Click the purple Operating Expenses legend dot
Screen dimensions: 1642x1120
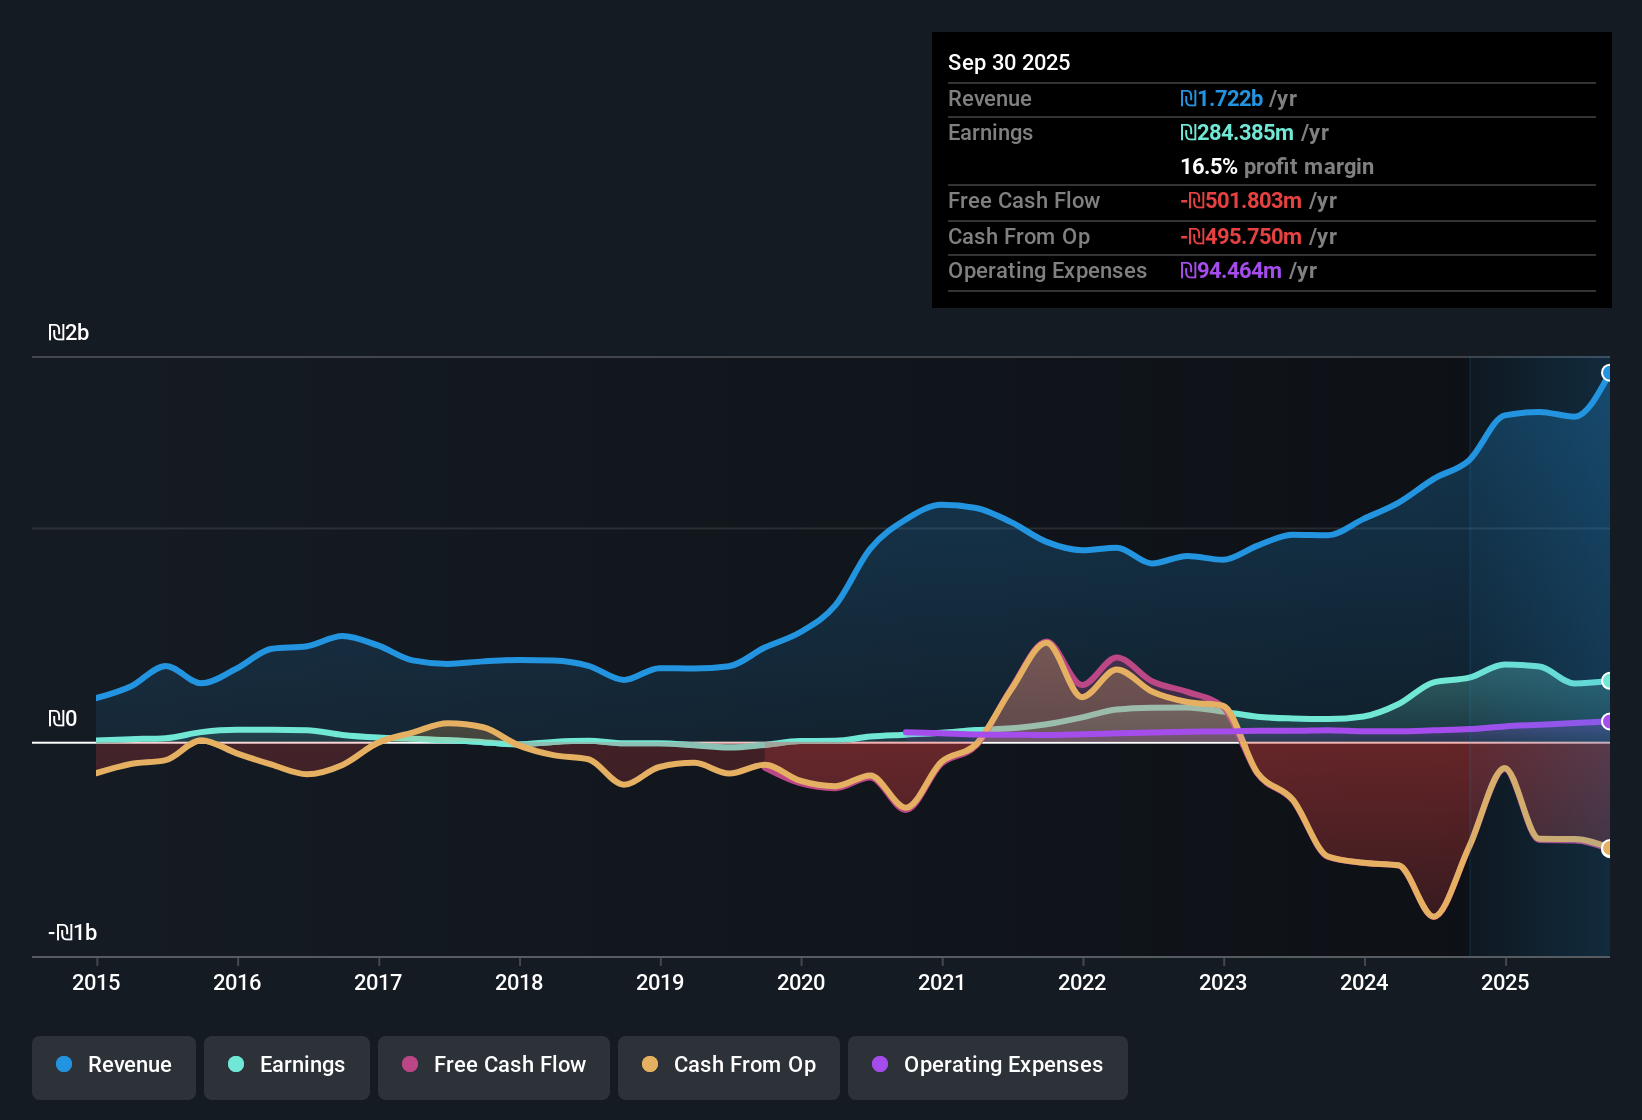(880, 1066)
